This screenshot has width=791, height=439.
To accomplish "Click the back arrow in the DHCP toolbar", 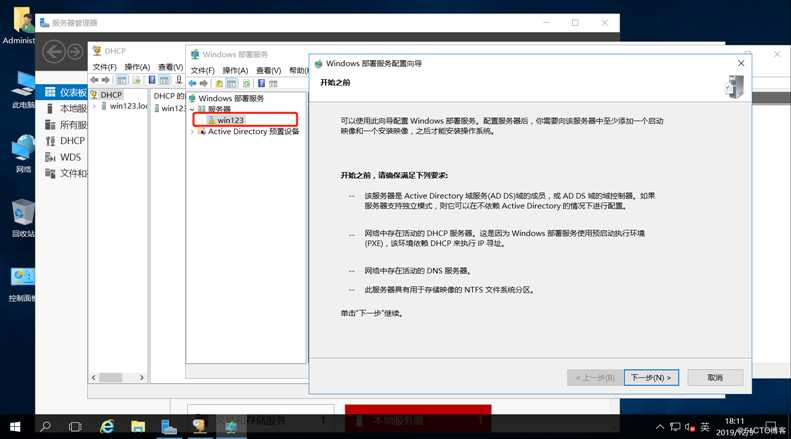I will tap(94, 80).
